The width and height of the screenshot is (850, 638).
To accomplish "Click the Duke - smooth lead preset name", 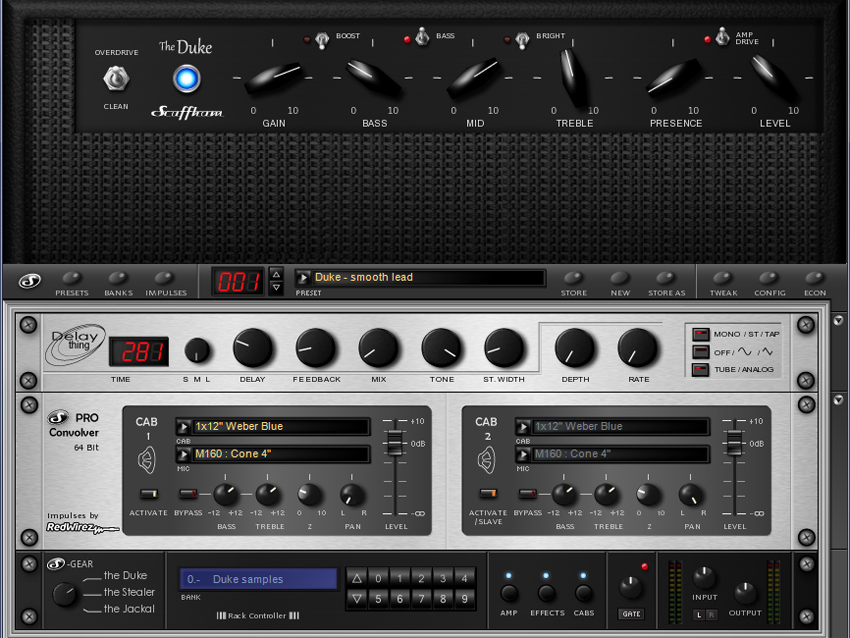I will [x=364, y=277].
